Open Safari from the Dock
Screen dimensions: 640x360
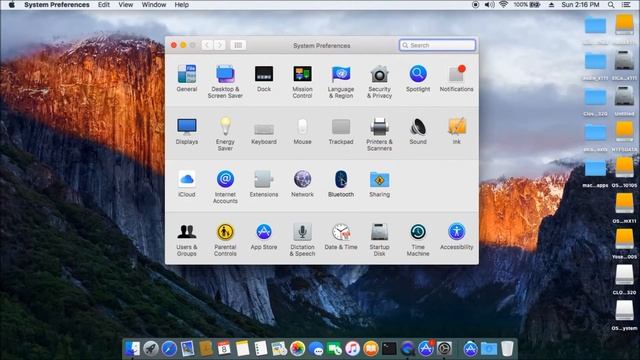click(x=169, y=349)
